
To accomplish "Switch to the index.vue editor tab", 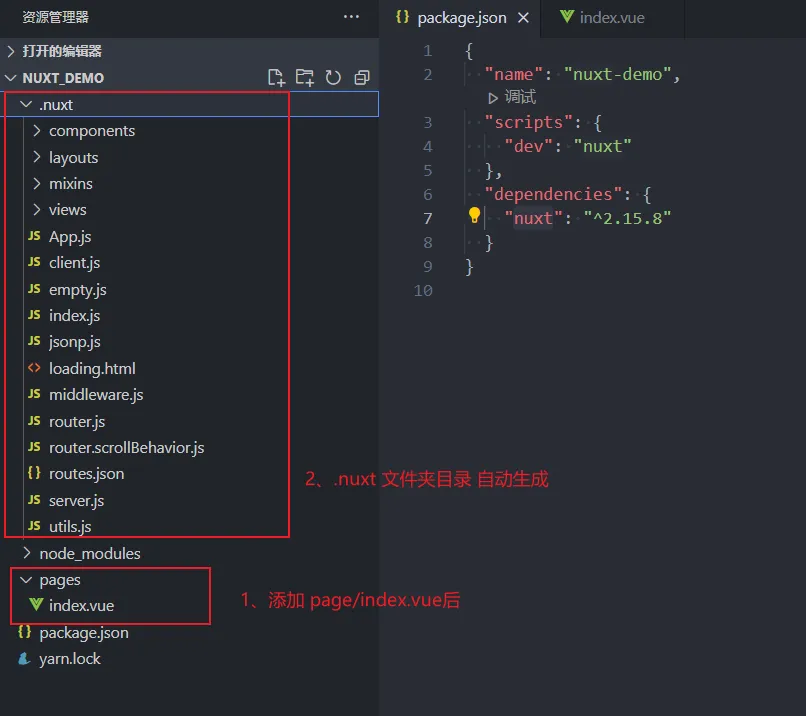I will [613, 18].
